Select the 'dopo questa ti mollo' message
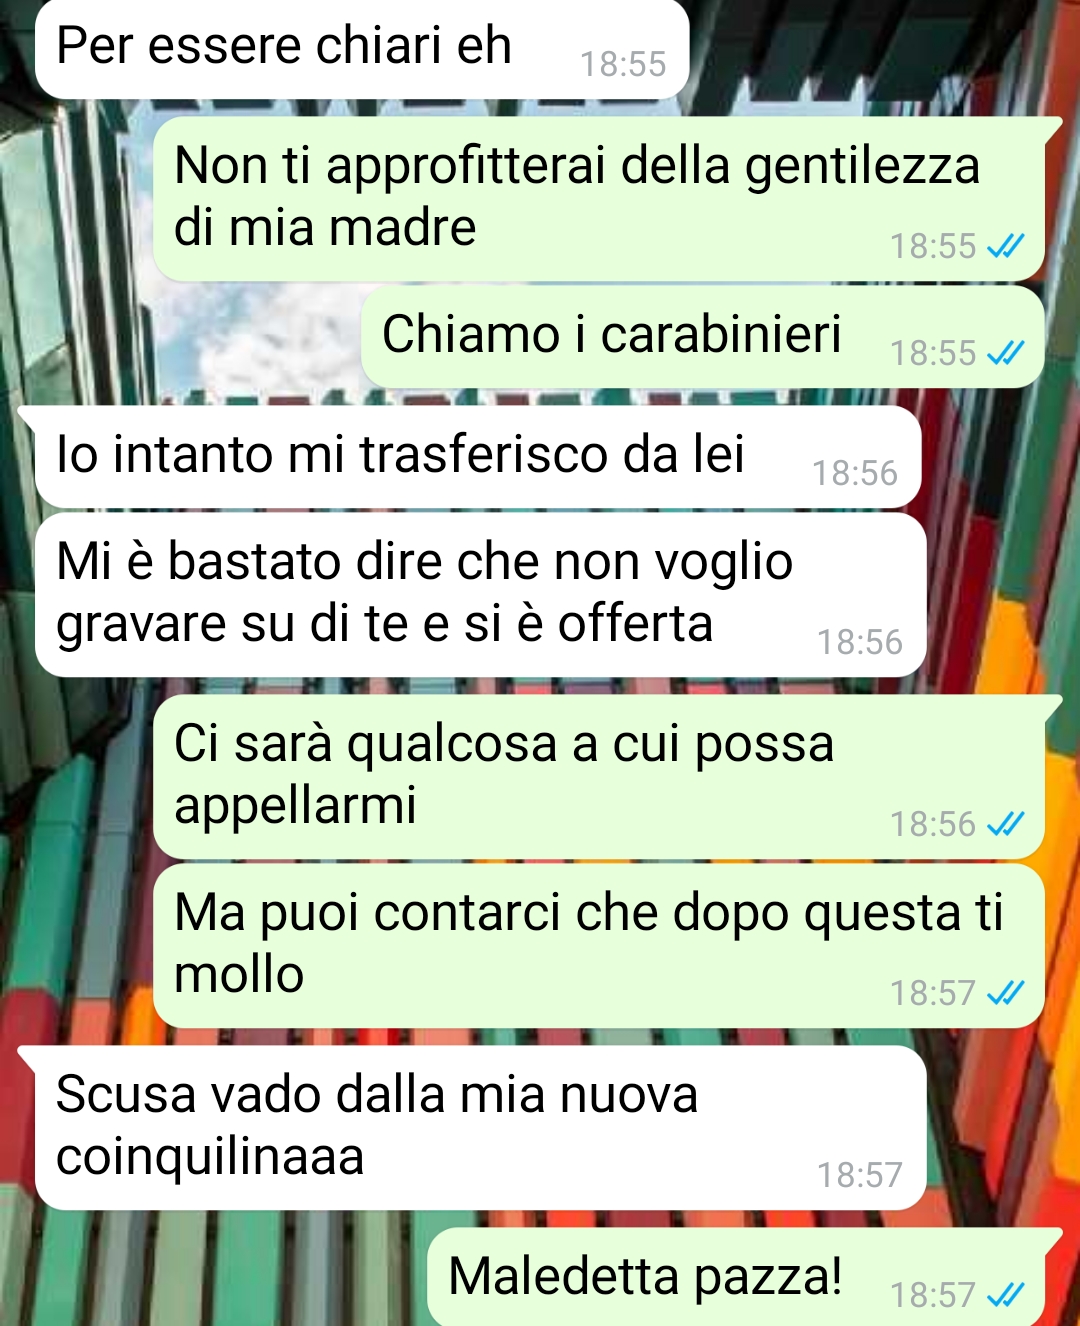 pos(599,945)
